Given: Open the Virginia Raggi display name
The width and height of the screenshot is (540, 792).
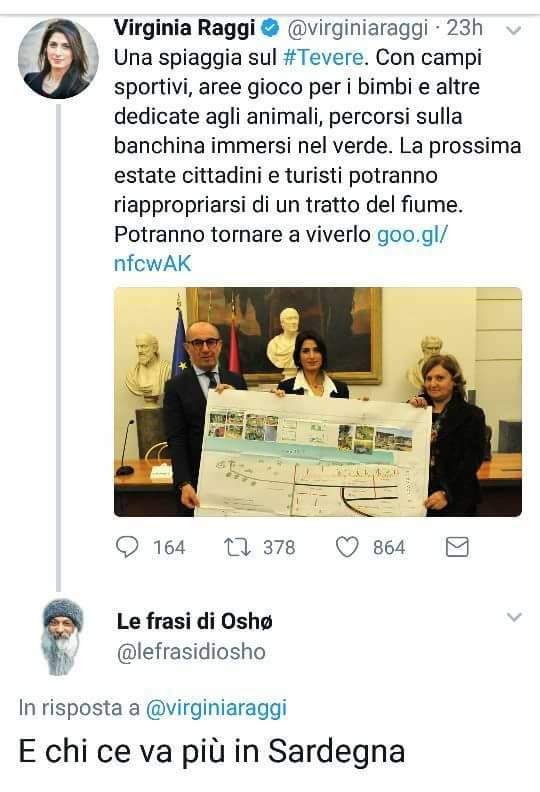Looking at the screenshot, I should point(184,28).
